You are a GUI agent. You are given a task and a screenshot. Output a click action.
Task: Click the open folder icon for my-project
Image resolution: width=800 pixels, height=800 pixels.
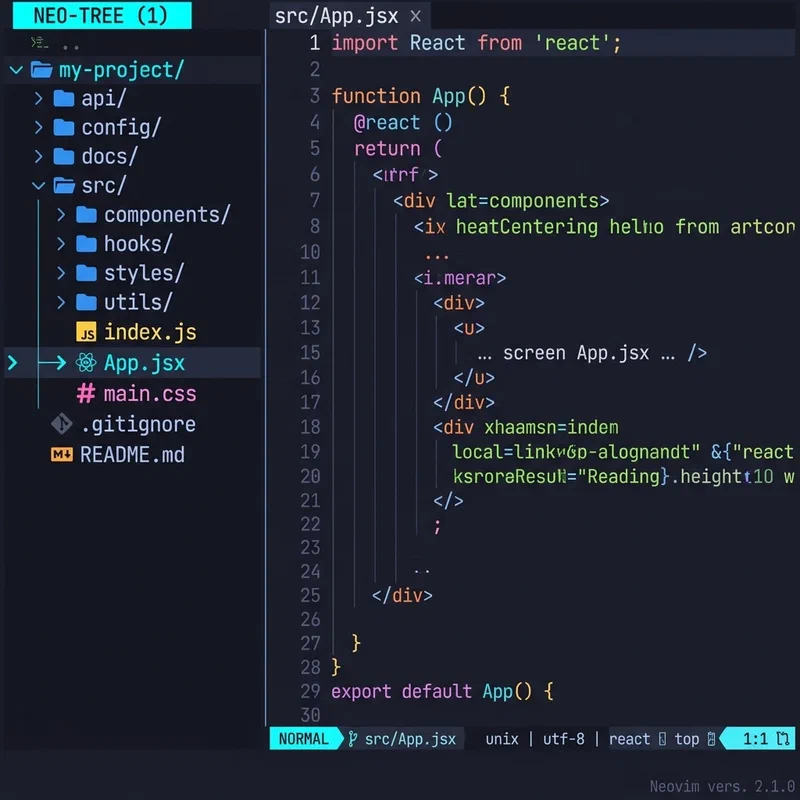(41, 70)
